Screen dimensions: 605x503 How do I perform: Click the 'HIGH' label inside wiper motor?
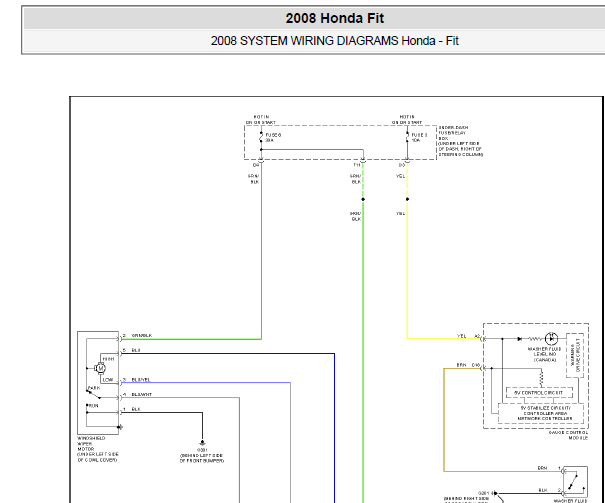click(x=108, y=359)
